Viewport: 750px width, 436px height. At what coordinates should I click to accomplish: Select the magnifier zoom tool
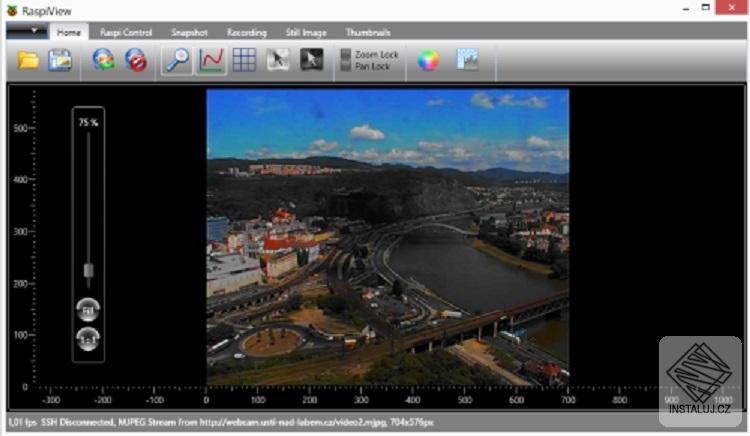pos(176,60)
